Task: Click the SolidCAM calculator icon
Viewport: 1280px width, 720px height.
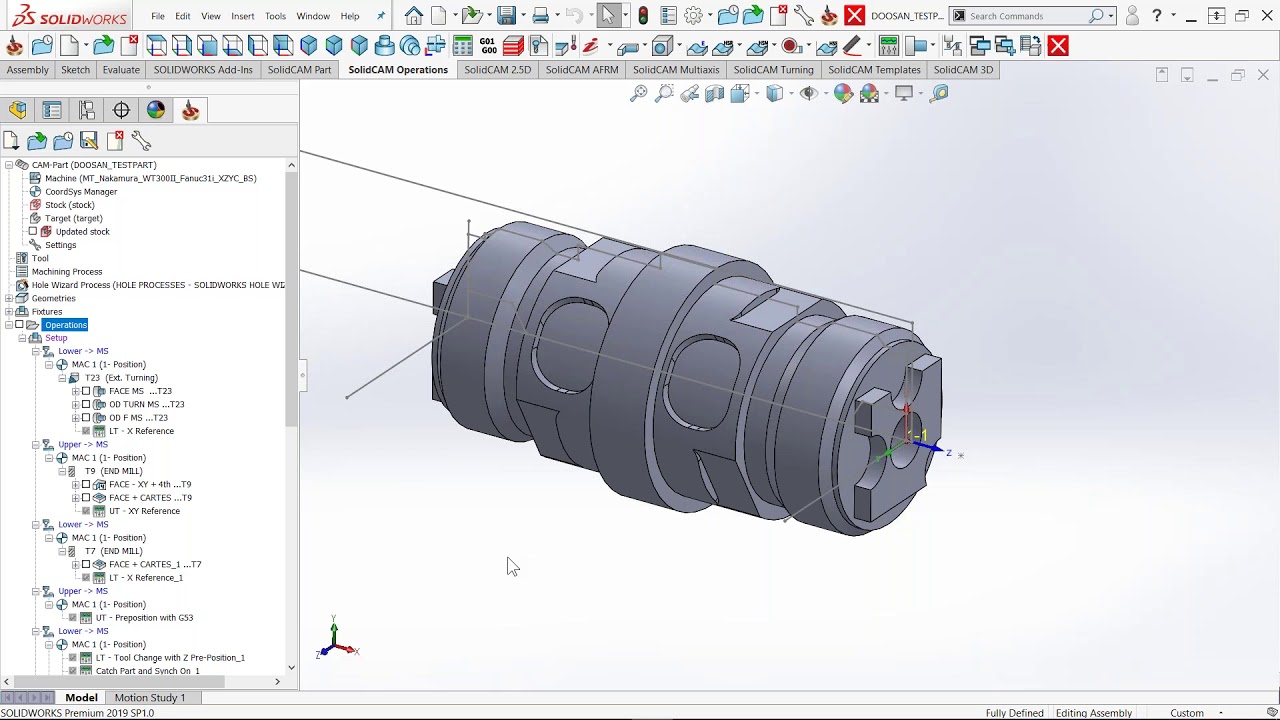Action: 463,46
